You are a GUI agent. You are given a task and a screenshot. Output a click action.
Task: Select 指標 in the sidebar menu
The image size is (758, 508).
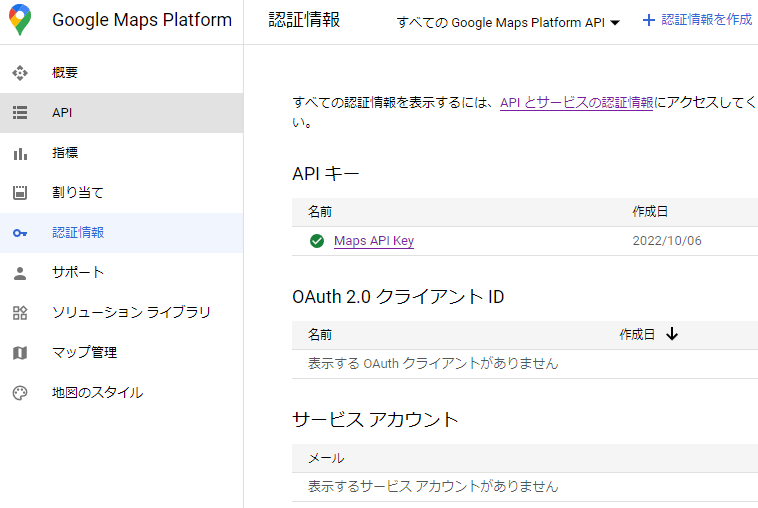[x=65, y=153]
